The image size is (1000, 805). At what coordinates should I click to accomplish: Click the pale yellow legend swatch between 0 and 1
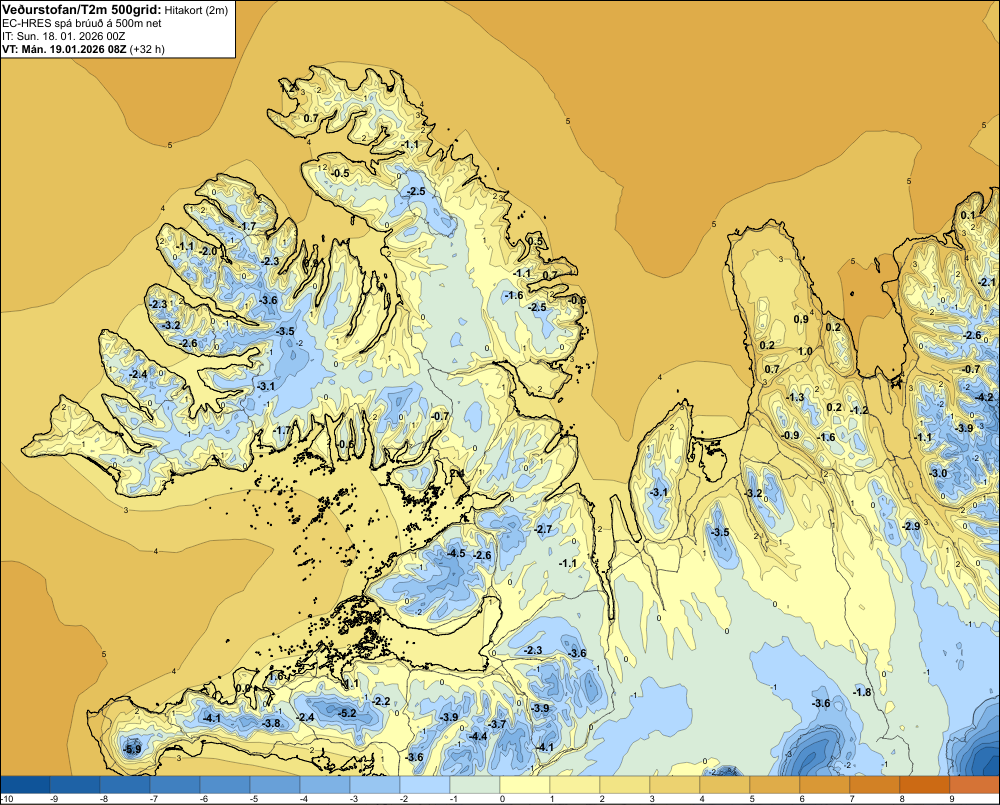click(x=525, y=784)
